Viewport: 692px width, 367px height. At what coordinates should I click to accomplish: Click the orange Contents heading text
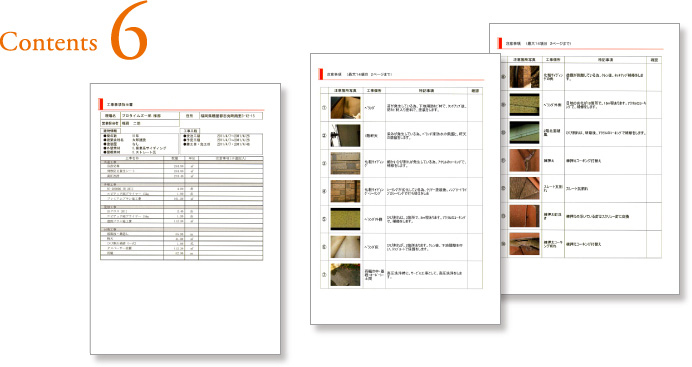[49, 42]
